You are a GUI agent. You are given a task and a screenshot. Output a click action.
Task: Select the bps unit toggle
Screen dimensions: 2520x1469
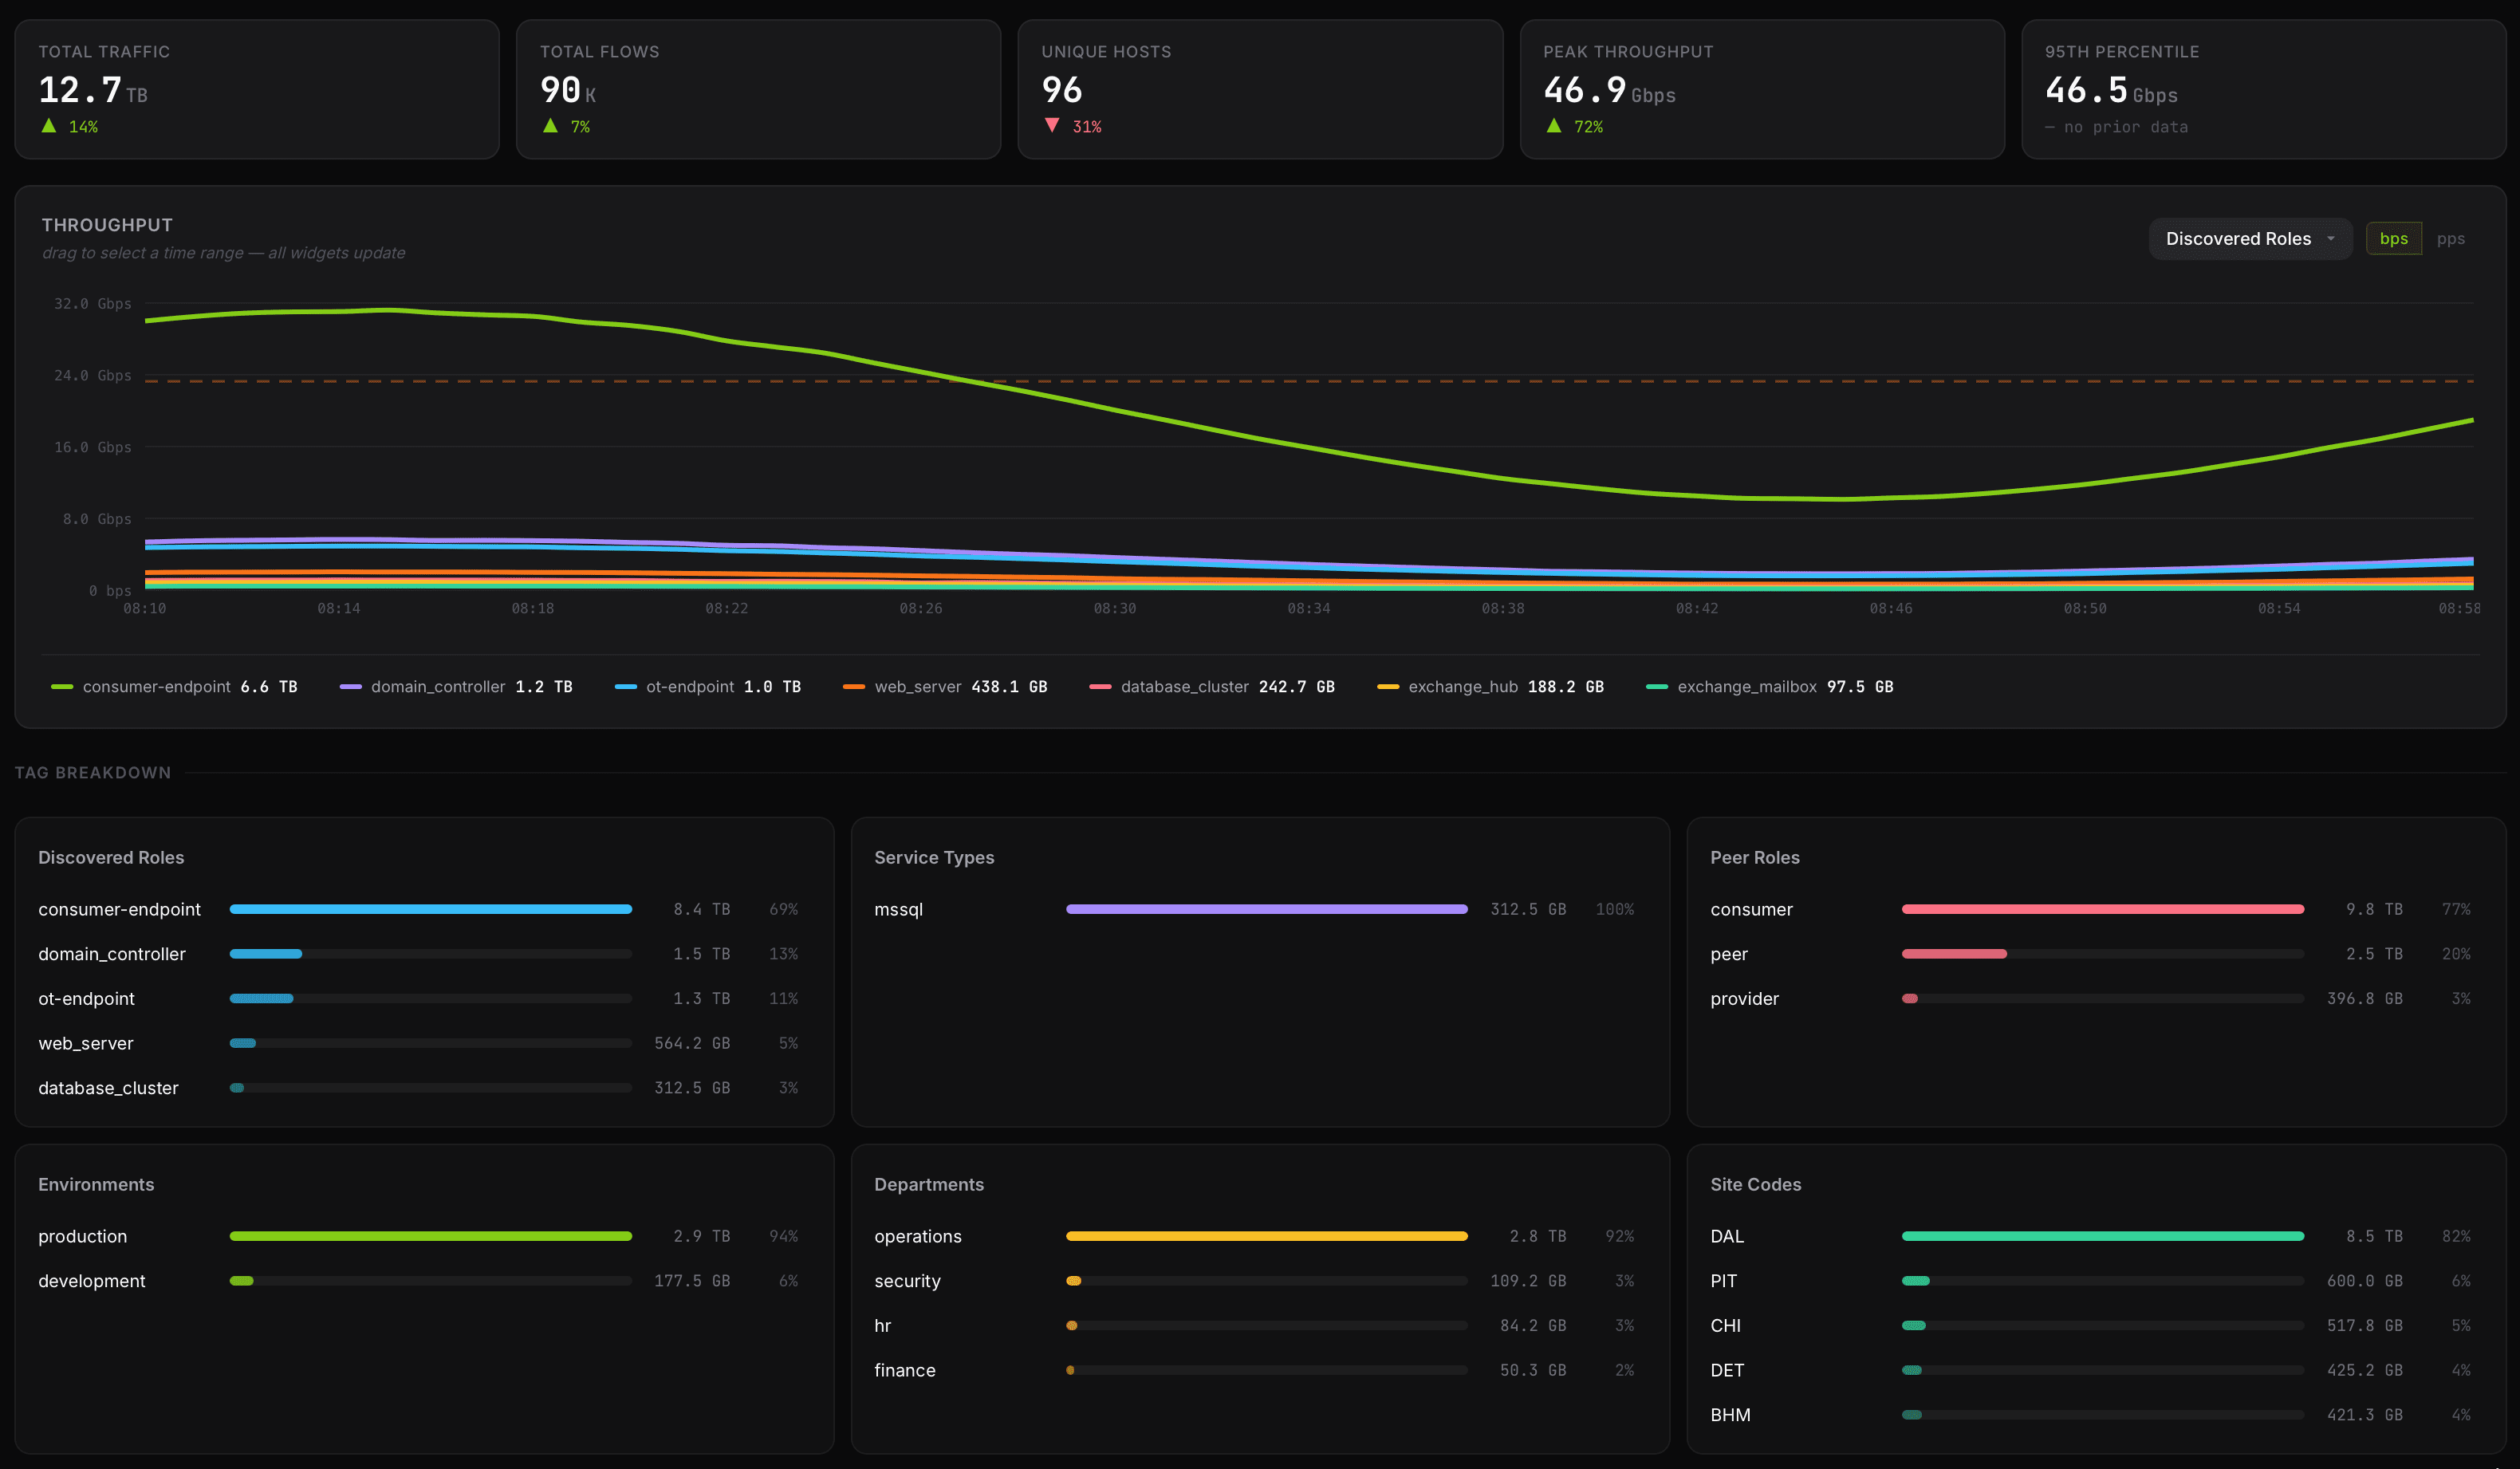point(2394,238)
